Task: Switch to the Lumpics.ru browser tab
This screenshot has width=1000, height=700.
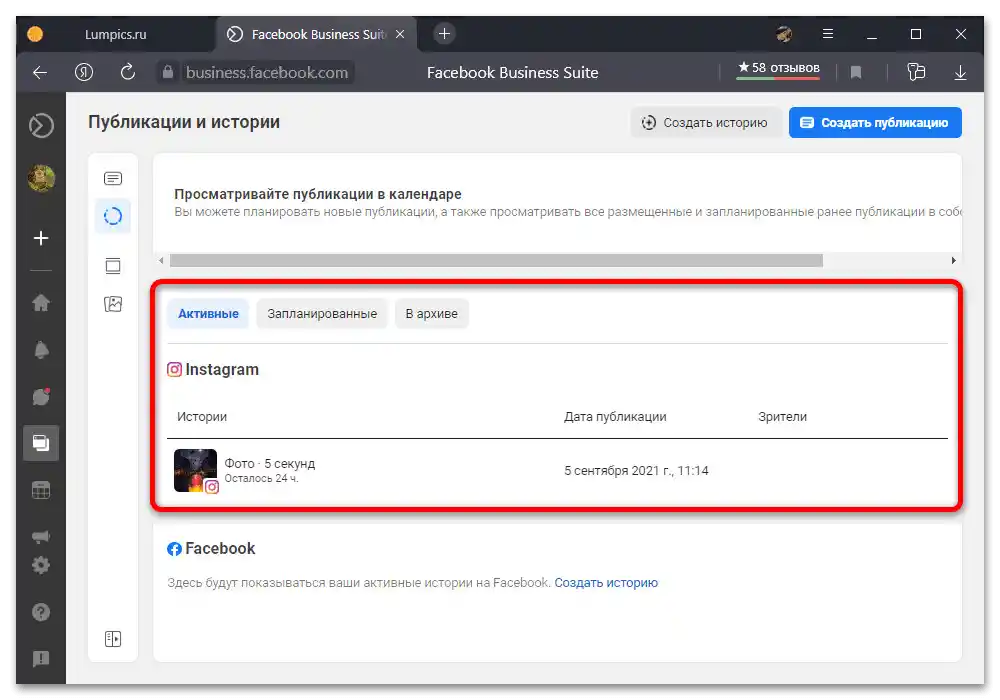Action: pyautogui.click(x=115, y=34)
